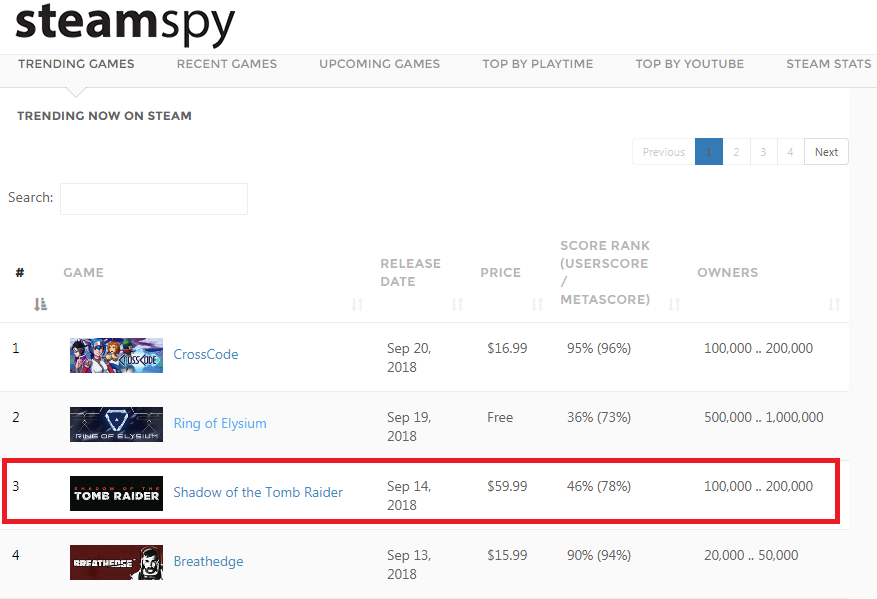877x599 pixels.
Task: Click Tomb Raider score 46% (78%)
Action: 599,486
